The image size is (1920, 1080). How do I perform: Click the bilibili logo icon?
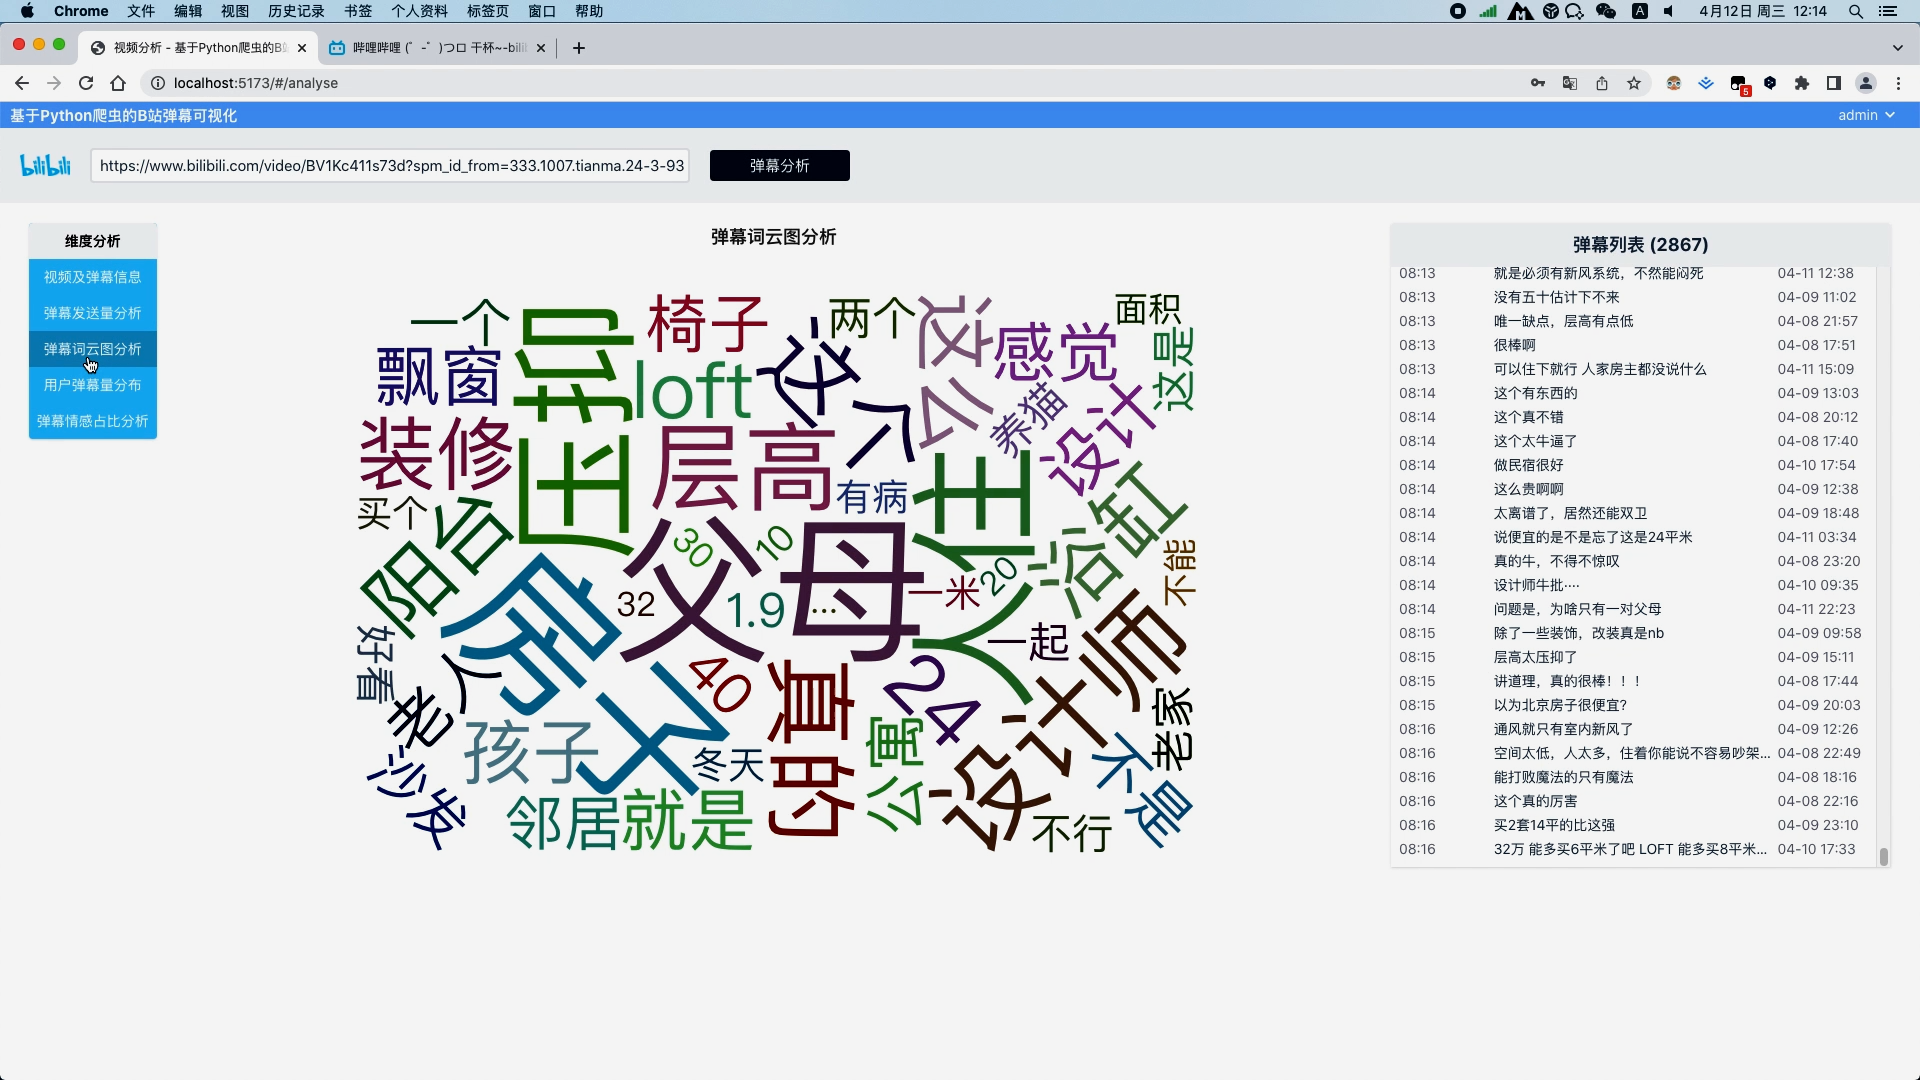point(46,165)
